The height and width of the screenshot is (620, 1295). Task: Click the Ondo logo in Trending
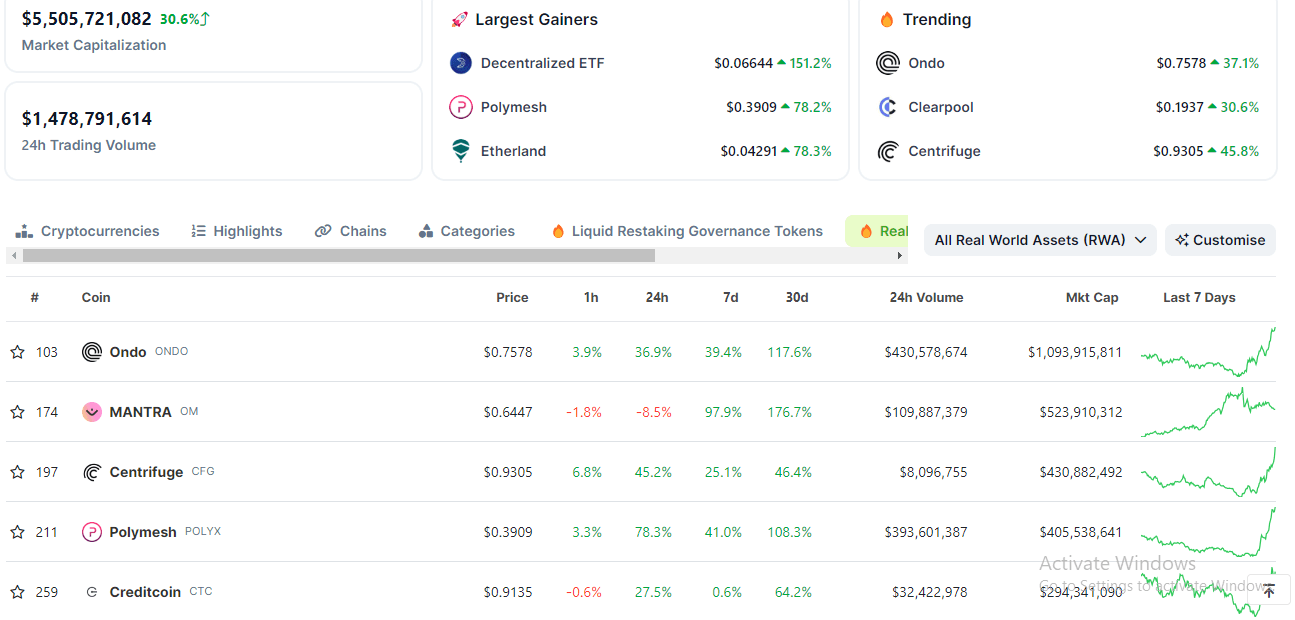887,63
